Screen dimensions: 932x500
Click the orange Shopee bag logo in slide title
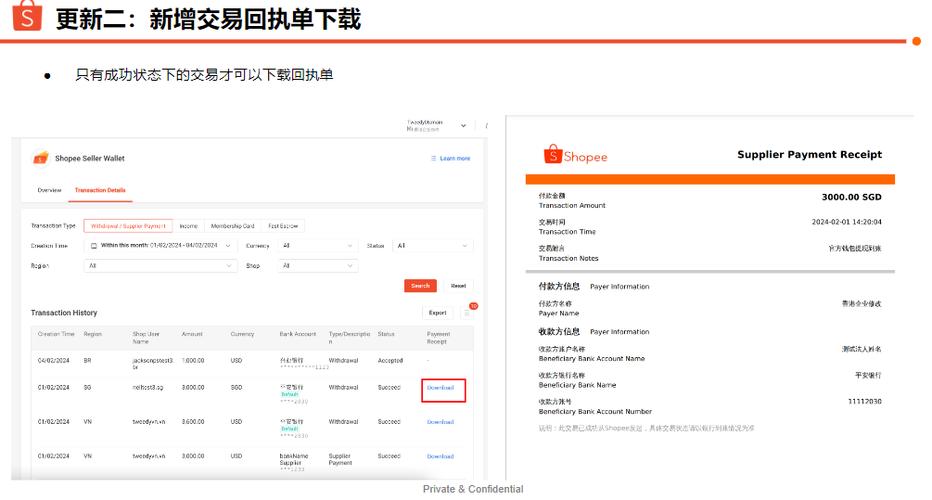pyautogui.click(x=27, y=15)
